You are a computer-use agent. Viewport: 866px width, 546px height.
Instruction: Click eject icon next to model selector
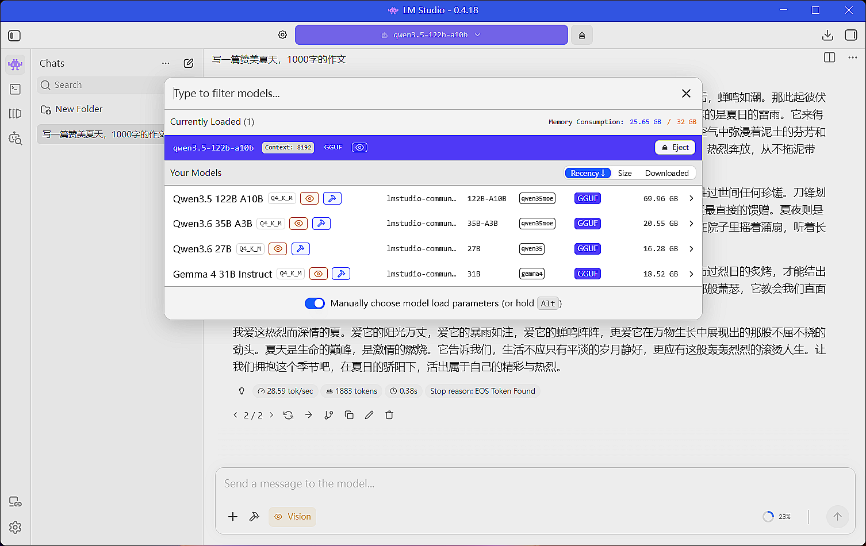(x=582, y=35)
